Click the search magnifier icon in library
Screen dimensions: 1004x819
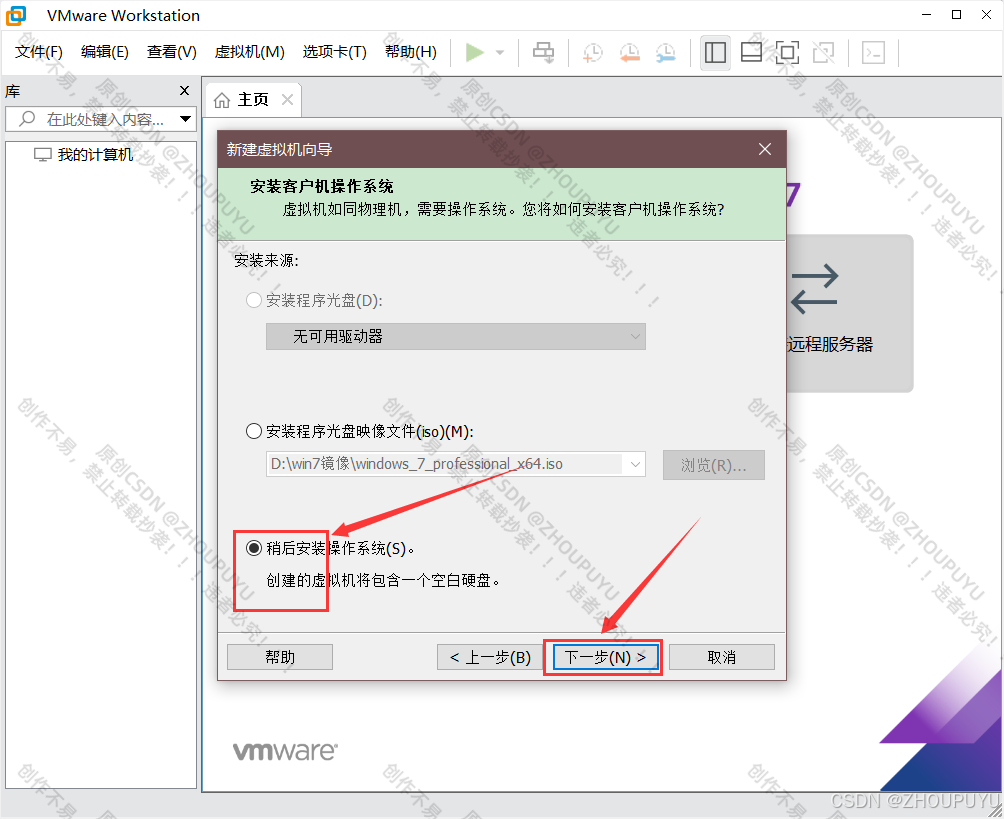point(27,118)
